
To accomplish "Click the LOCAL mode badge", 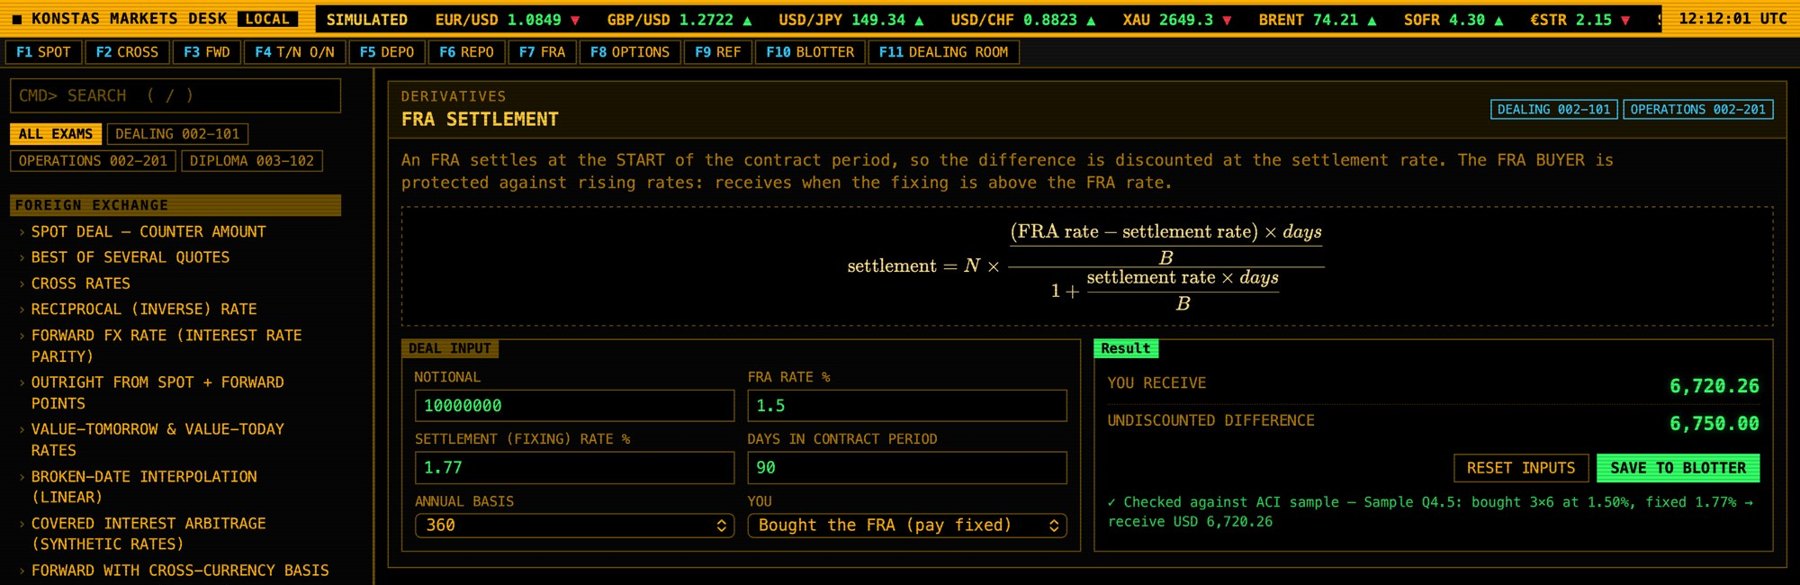I will pyautogui.click(x=268, y=19).
